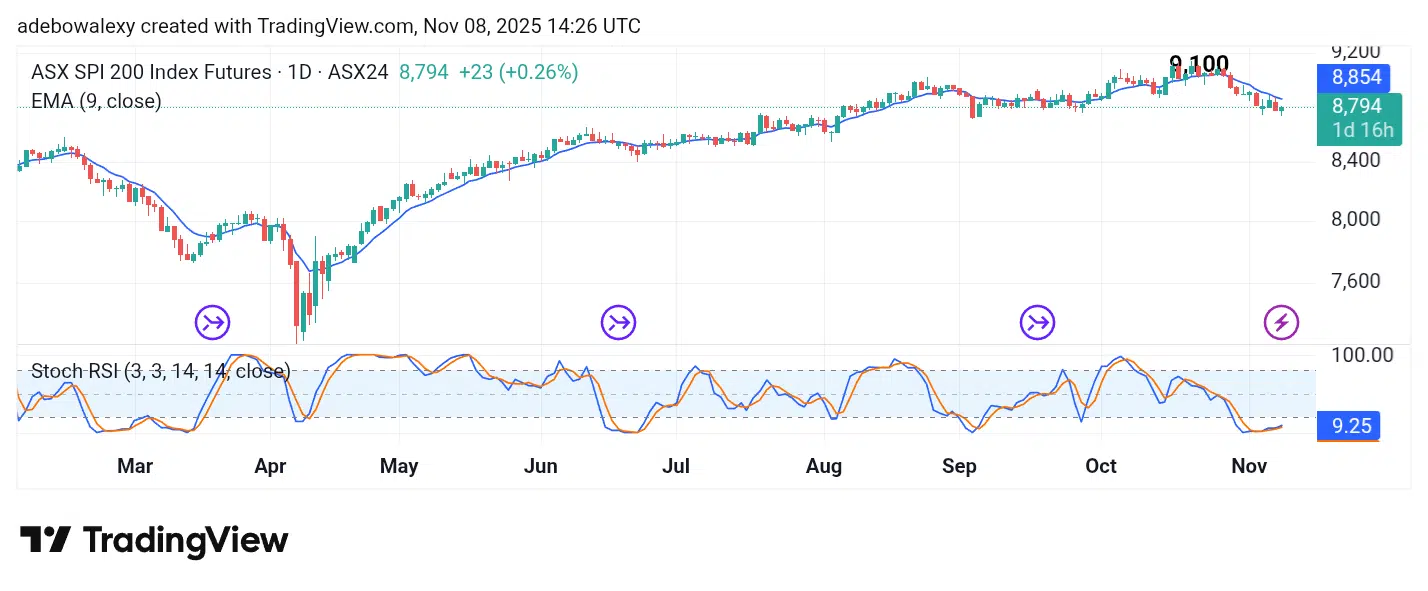Click the purple arrow icon in mid-June

619,322
